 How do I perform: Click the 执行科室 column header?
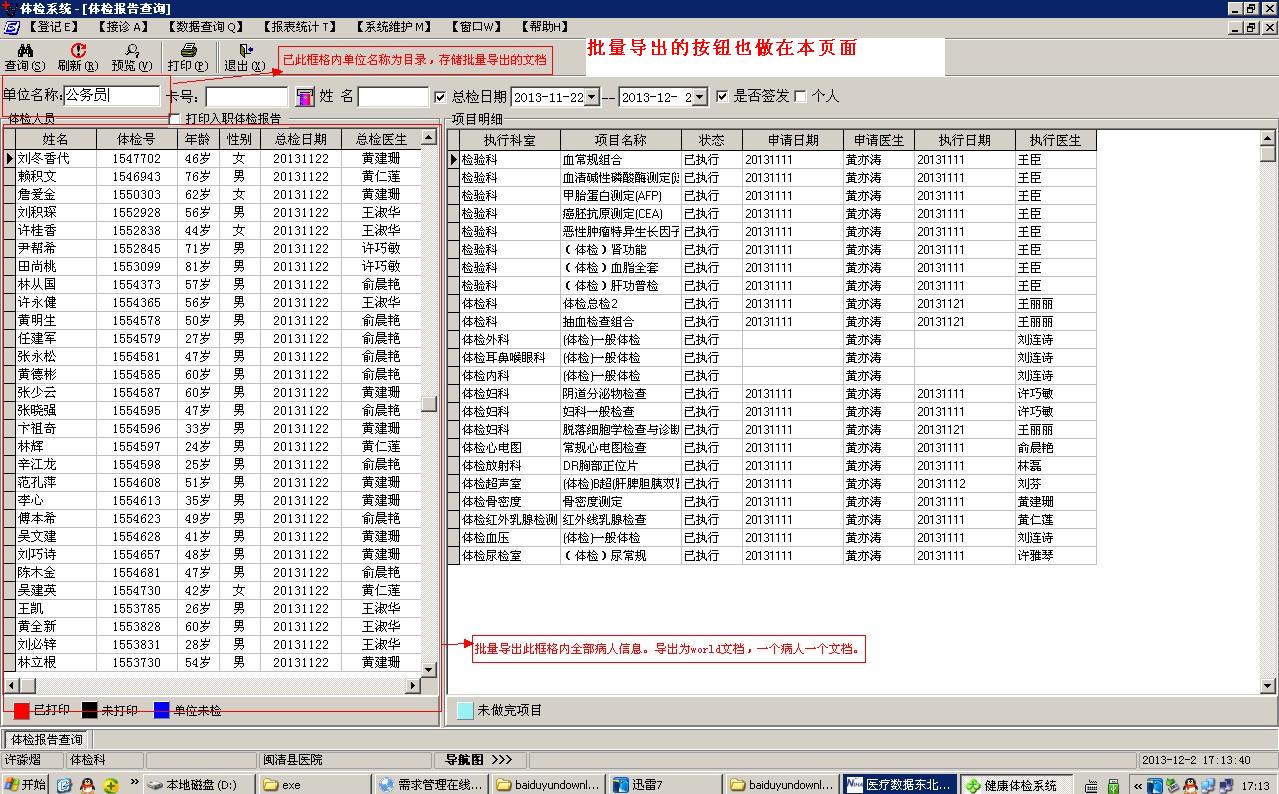pyautogui.click(x=510, y=140)
